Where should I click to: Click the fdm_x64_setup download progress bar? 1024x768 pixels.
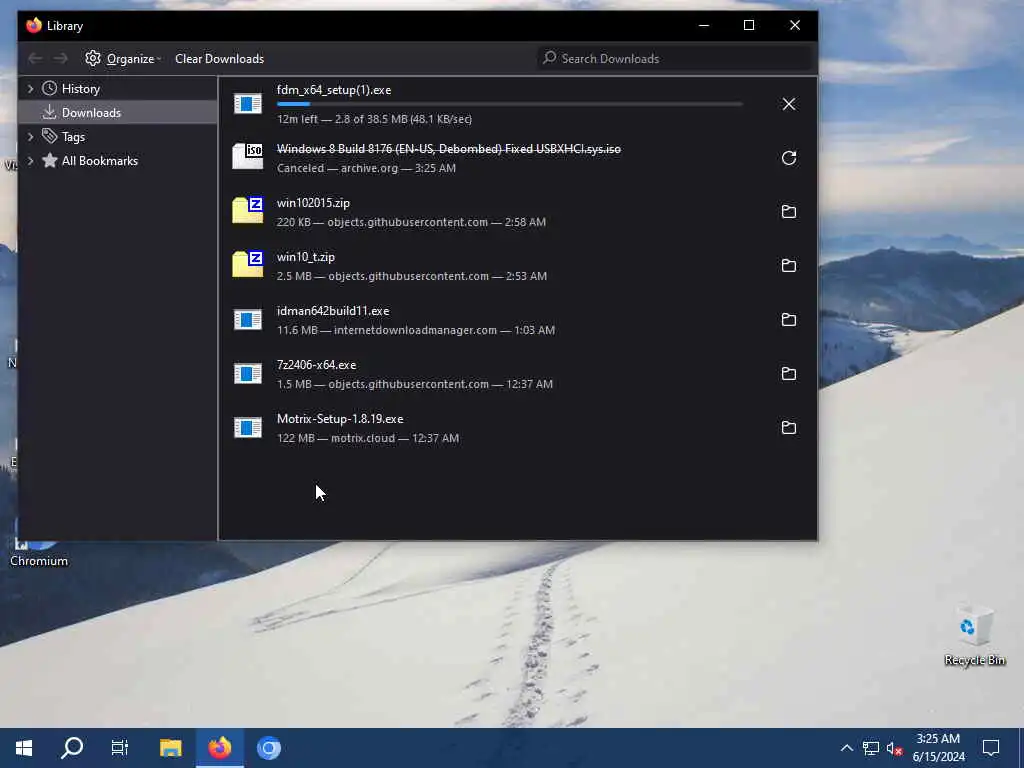click(x=509, y=104)
